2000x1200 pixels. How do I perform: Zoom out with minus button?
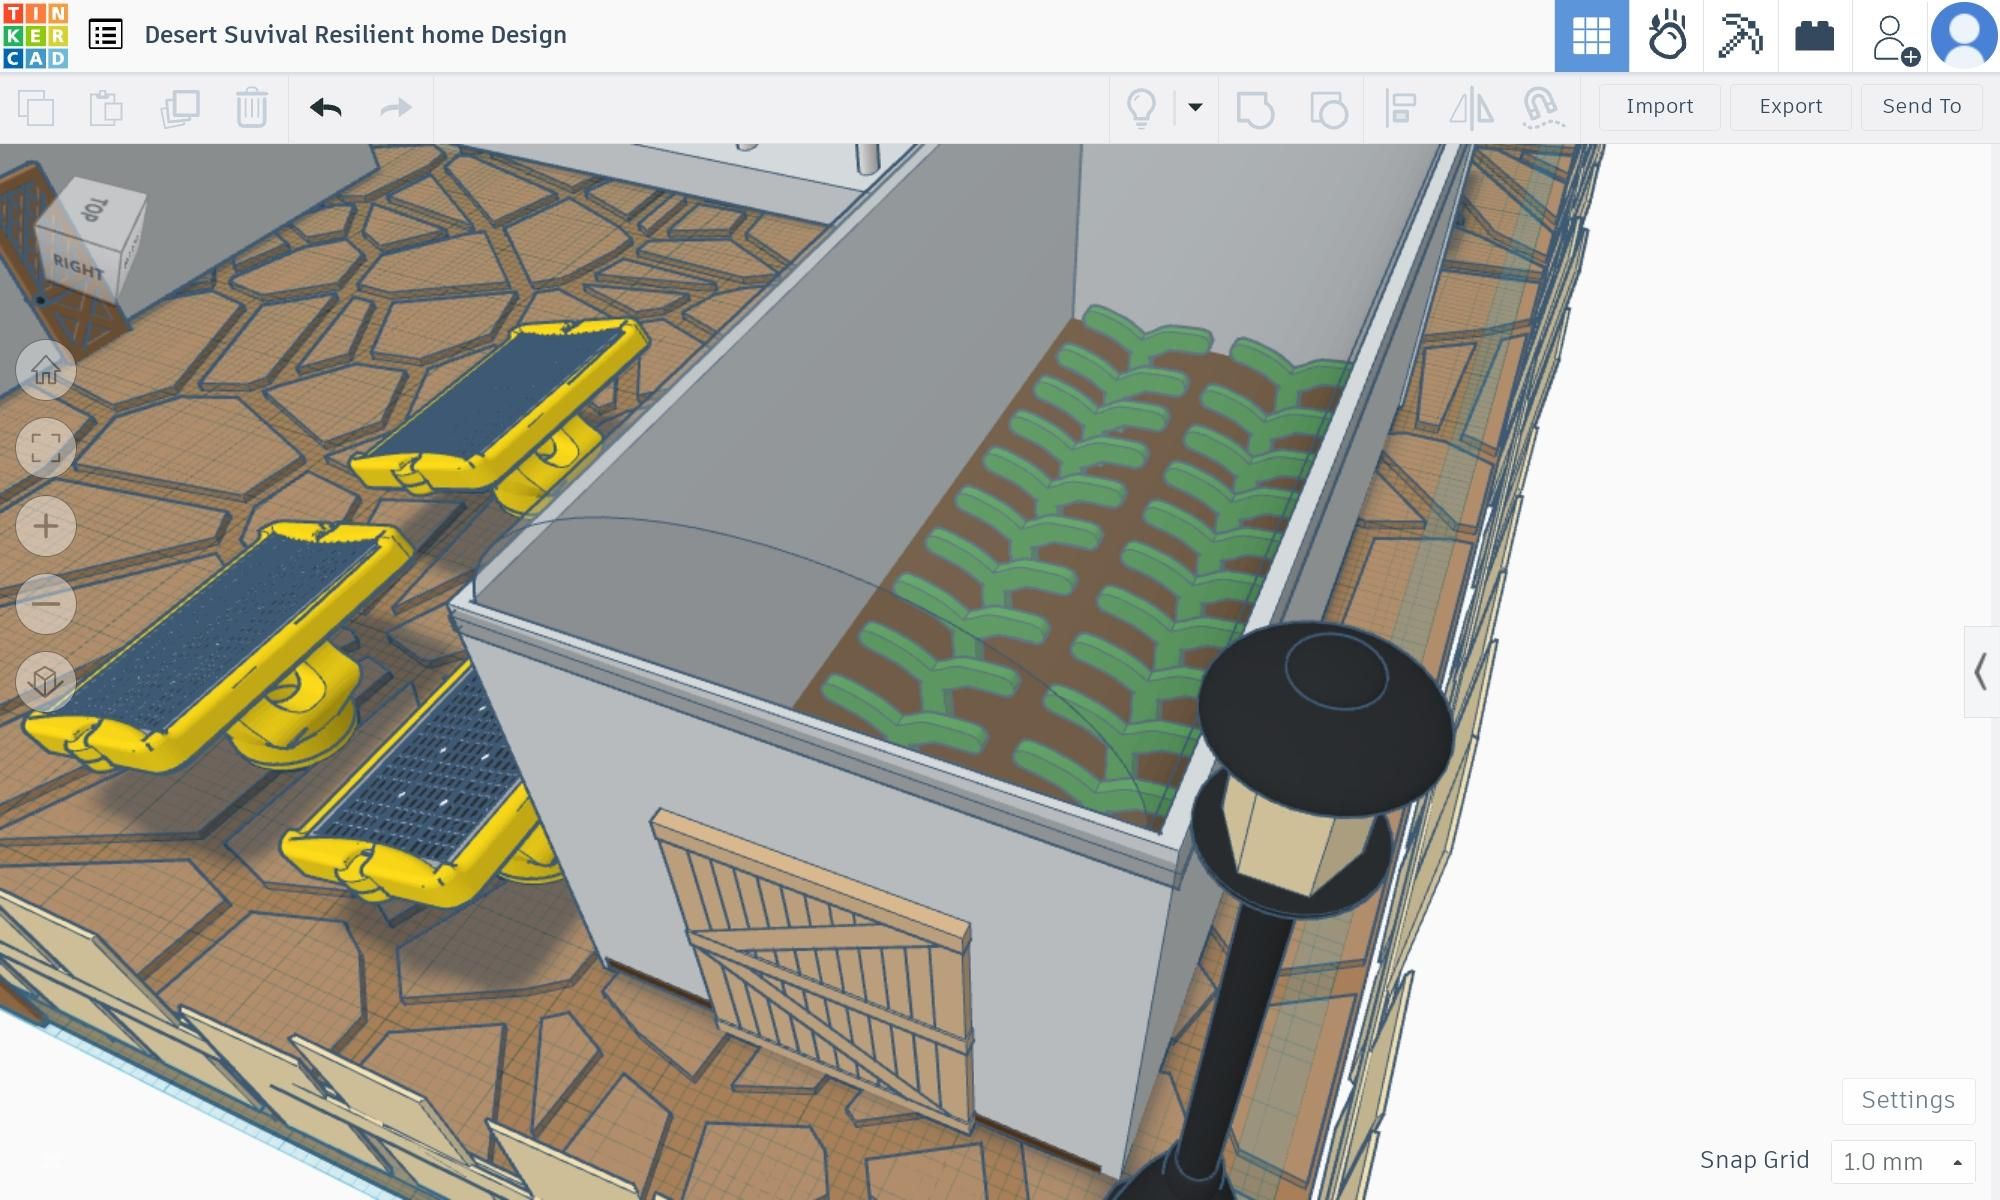point(46,604)
